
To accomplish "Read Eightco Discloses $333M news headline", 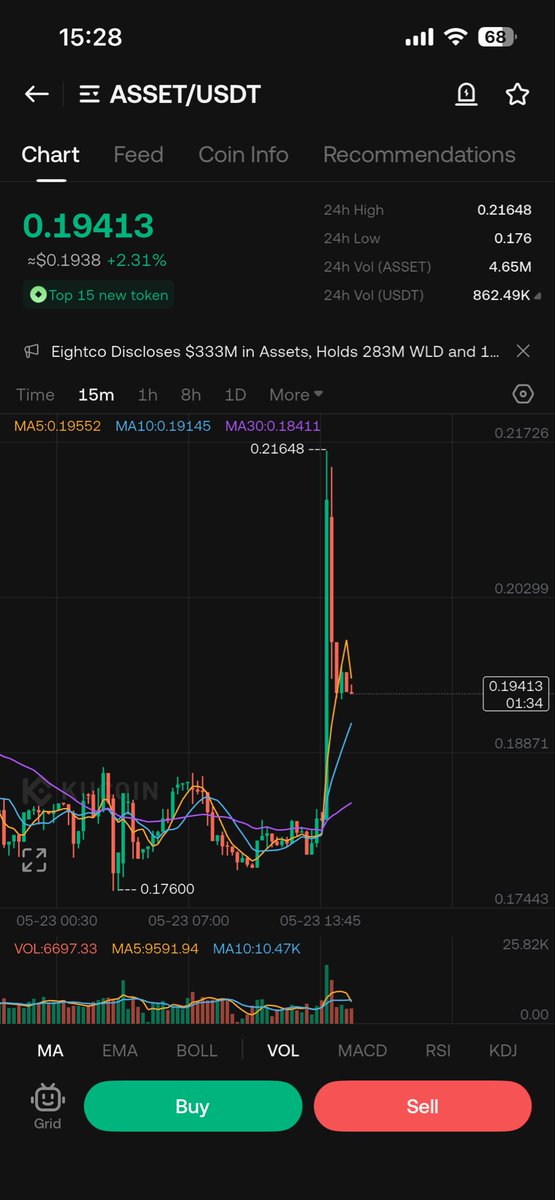I will coord(276,351).
